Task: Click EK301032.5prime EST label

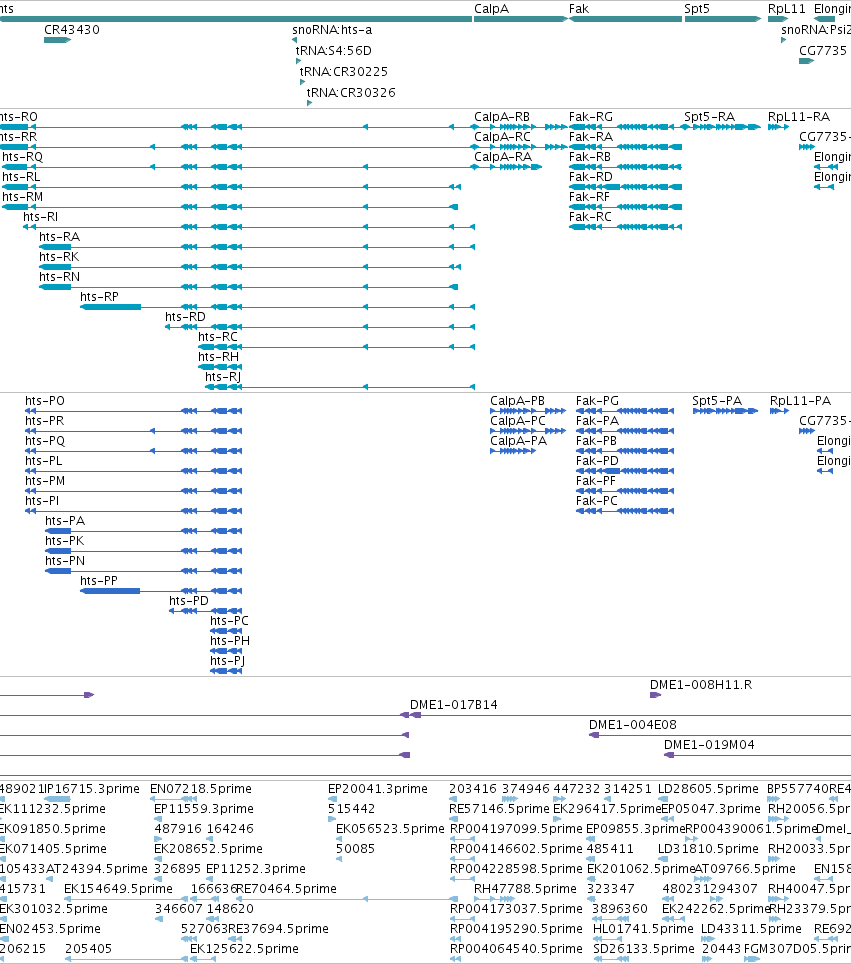Action: click(53, 909)
